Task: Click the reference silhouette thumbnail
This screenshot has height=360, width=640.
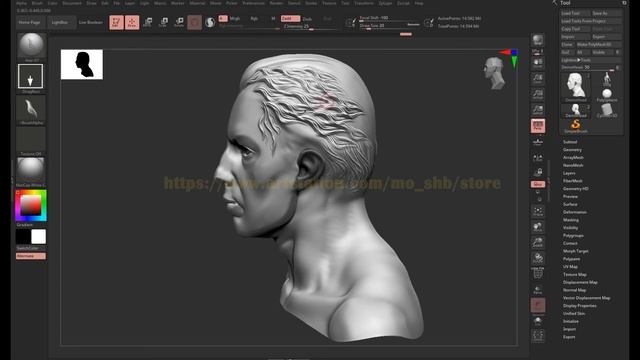Action: point(82,64)
